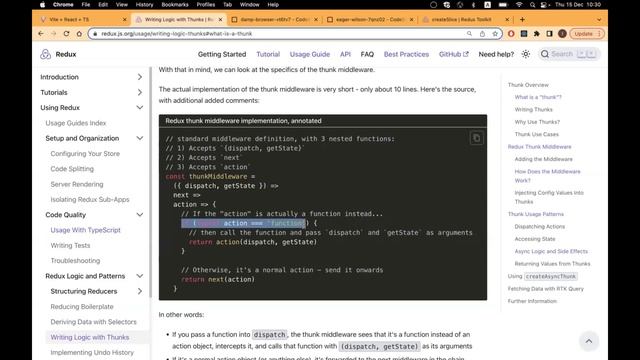Jump to 'Adding the Middleware' section

tap(544, 159)
